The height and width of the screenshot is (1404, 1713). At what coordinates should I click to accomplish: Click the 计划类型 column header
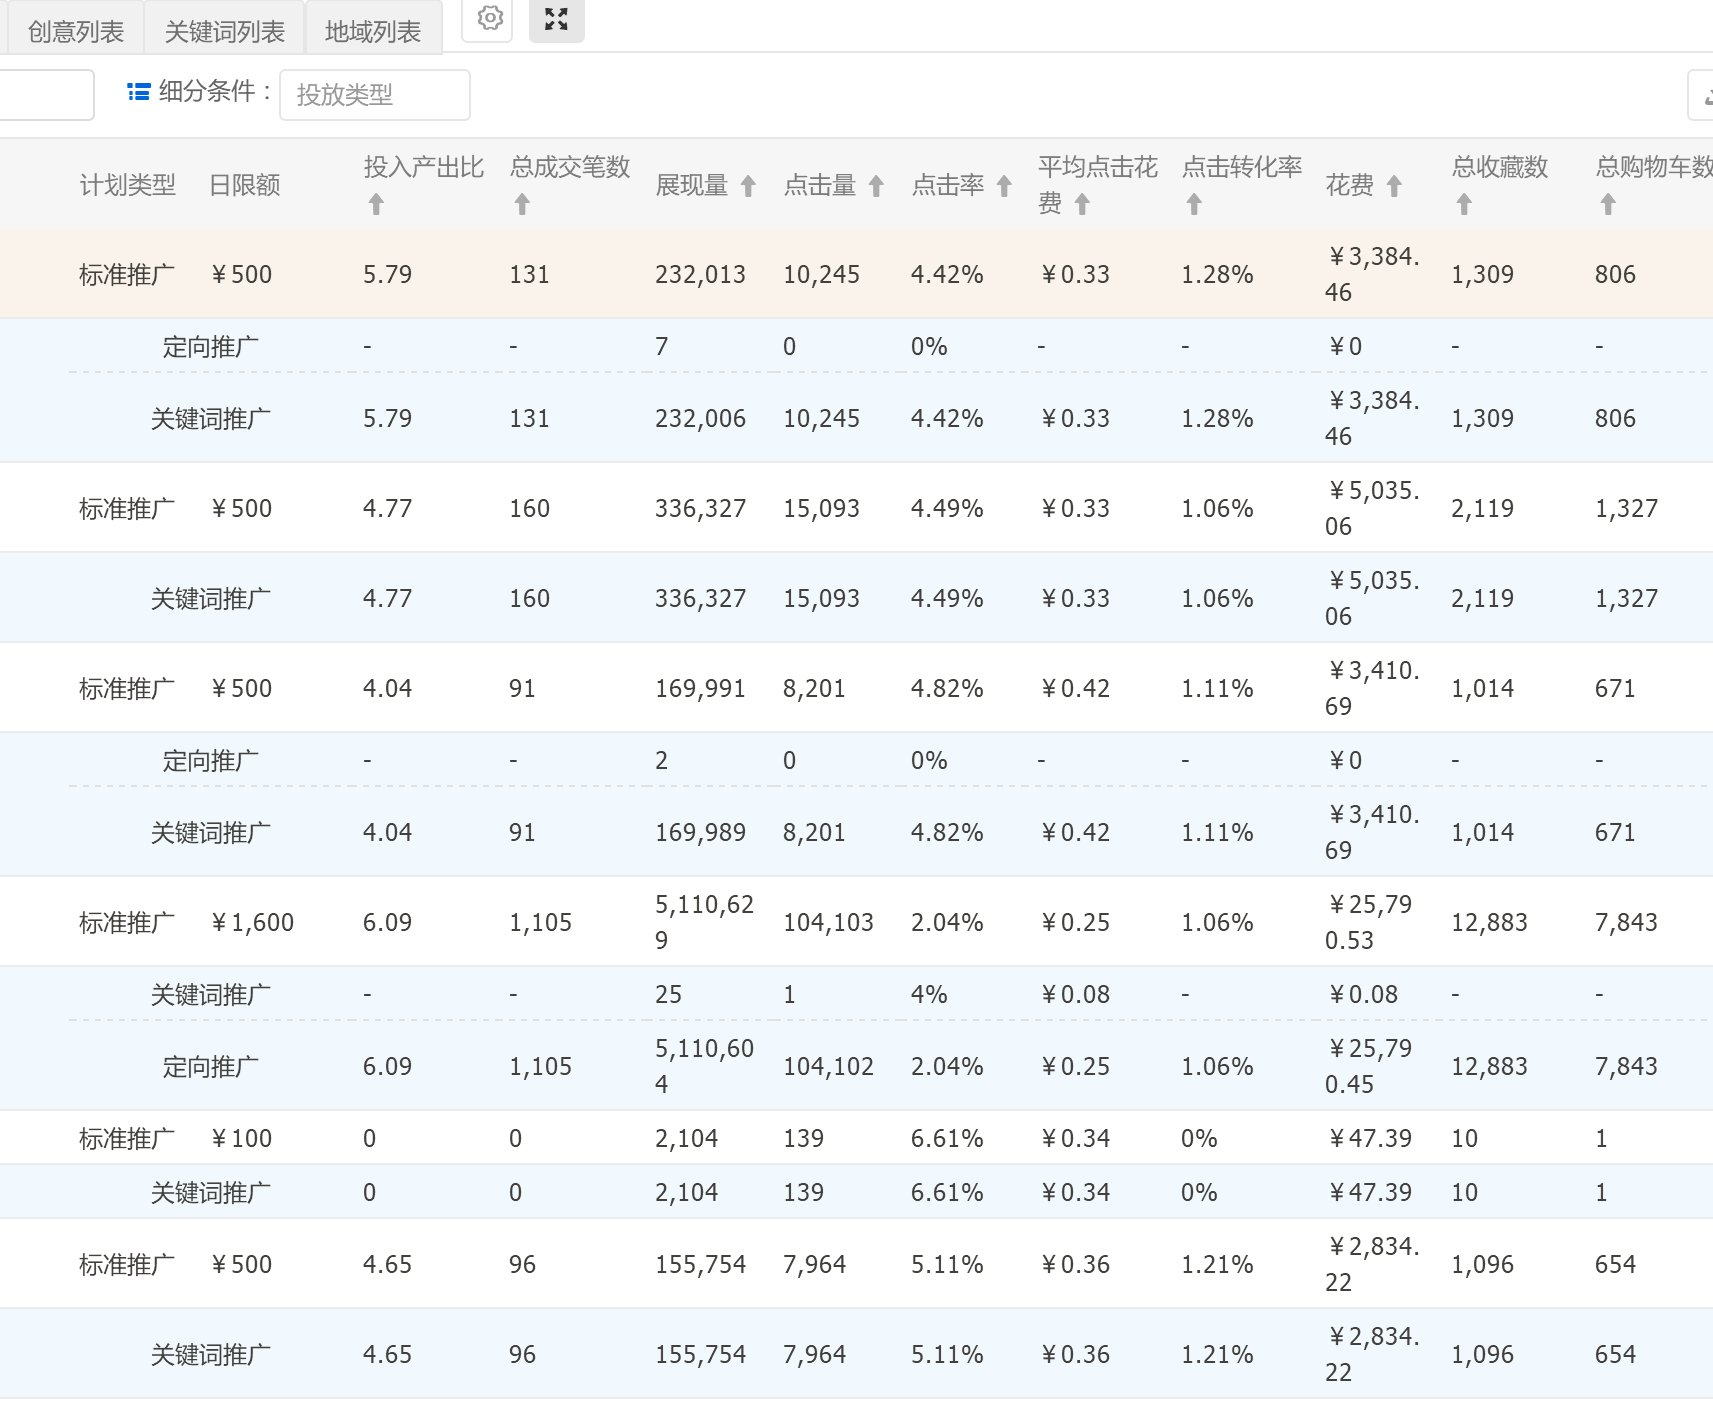click(128, 185)
